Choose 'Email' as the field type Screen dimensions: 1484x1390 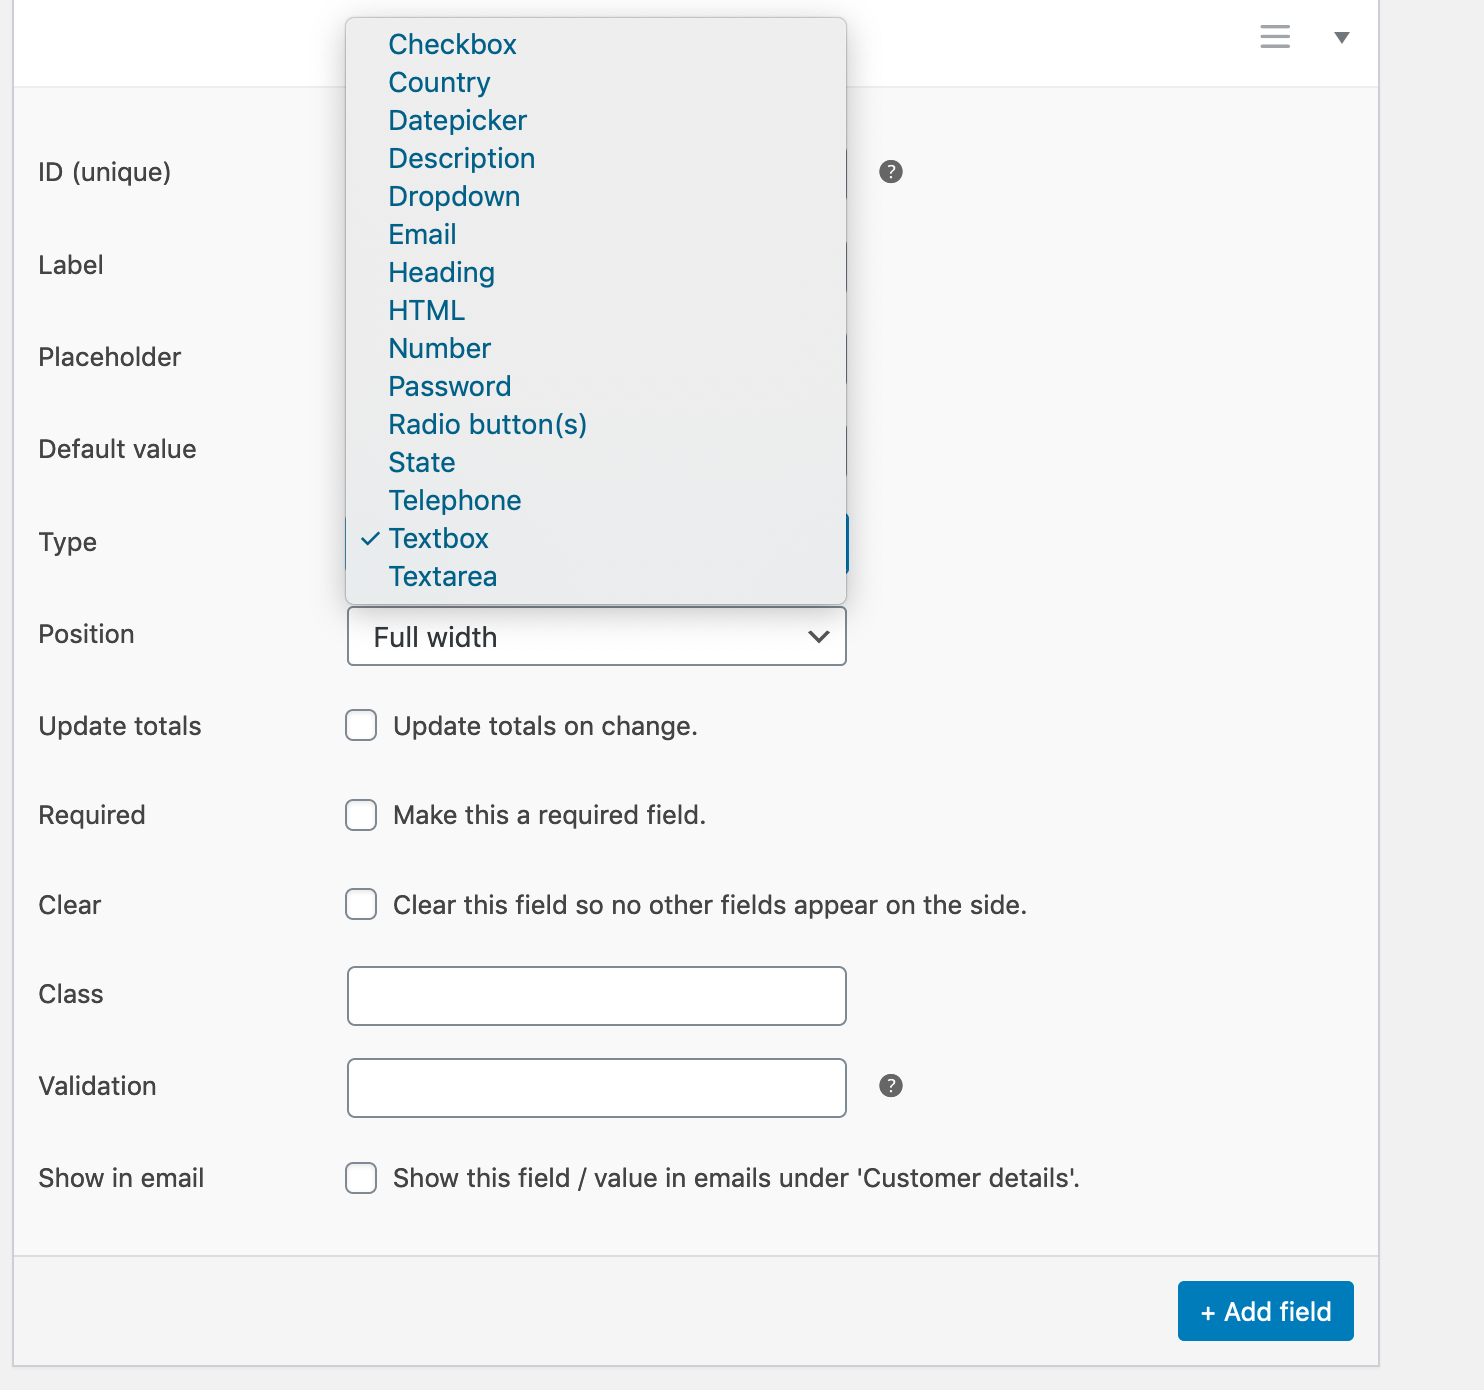(422, 234)
